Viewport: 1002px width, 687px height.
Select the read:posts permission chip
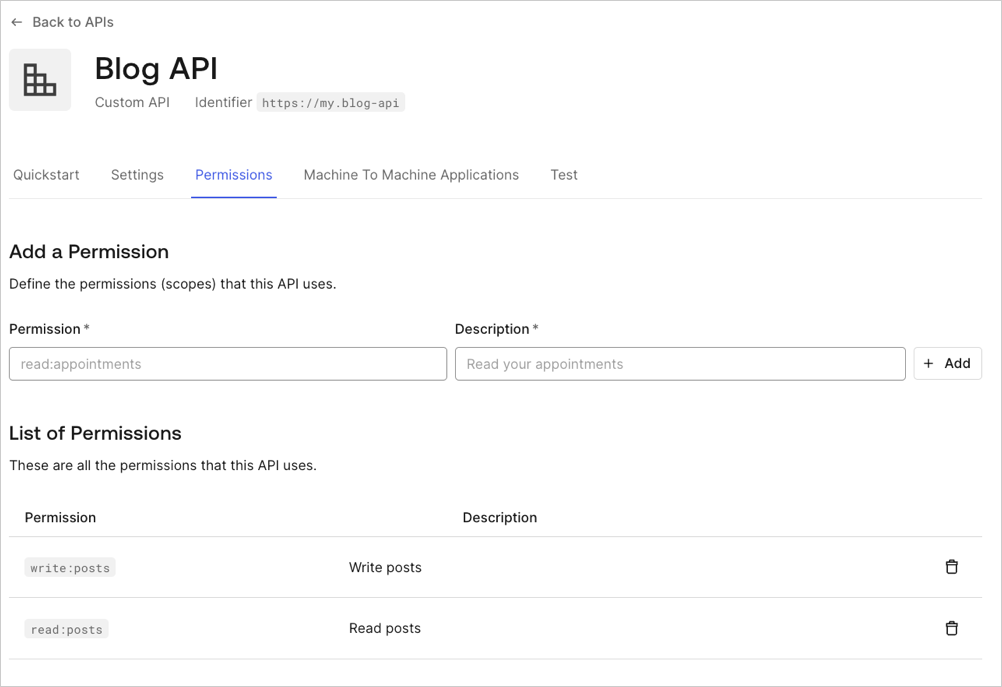coord(66,628)
